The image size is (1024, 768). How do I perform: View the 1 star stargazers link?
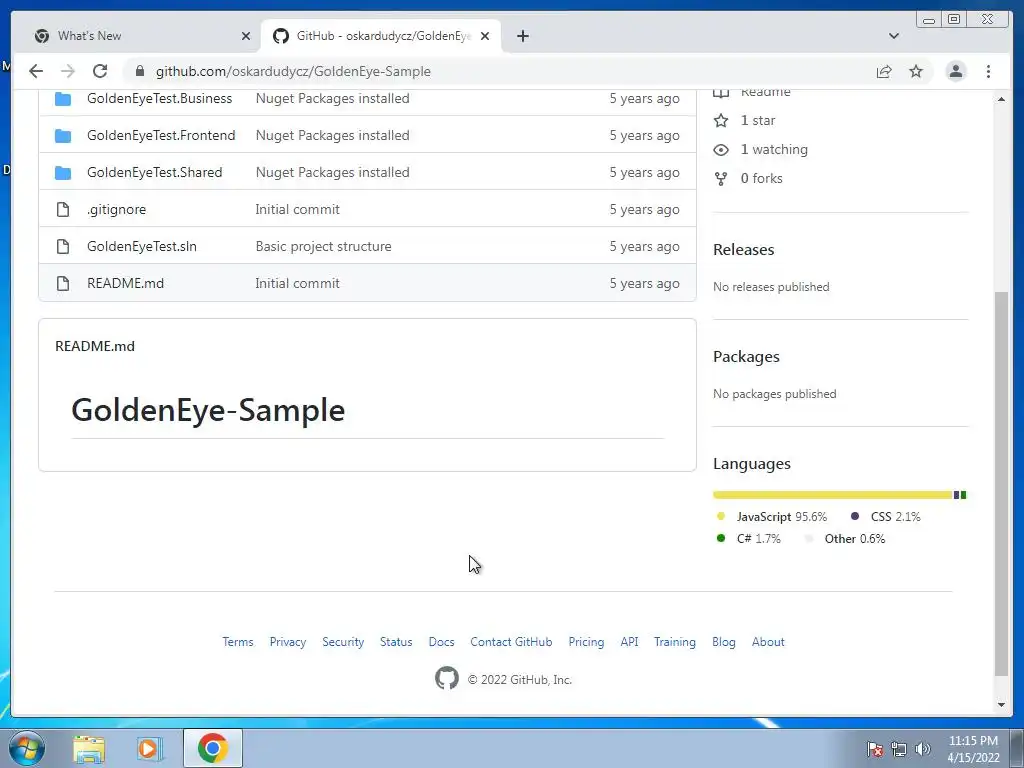point(758,120)
